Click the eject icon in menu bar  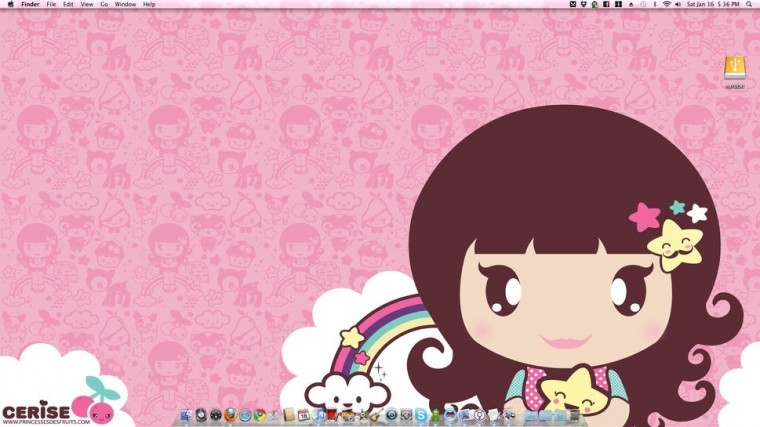[631, 4]
